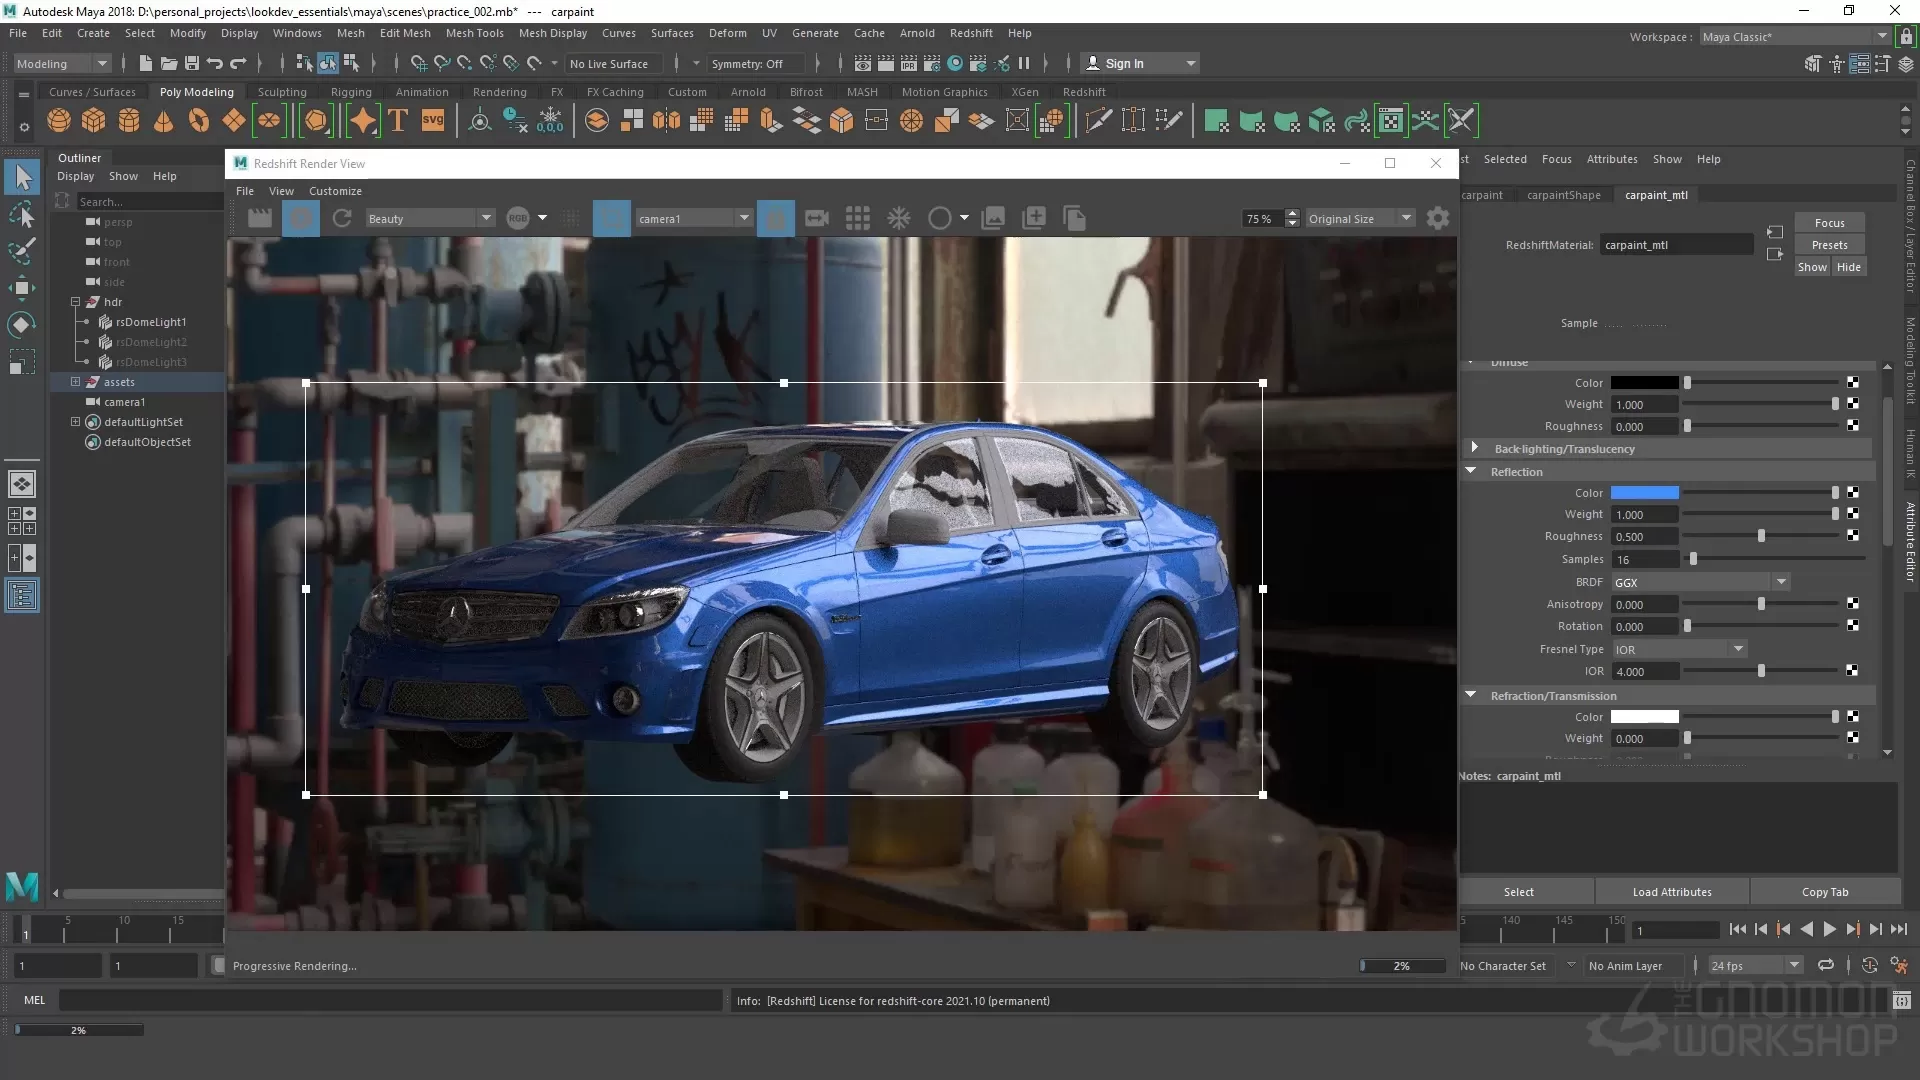Open the BRDF GGX dropdown
Viewport: 1920px width, 1080px height.
[x=1700, y=582]
